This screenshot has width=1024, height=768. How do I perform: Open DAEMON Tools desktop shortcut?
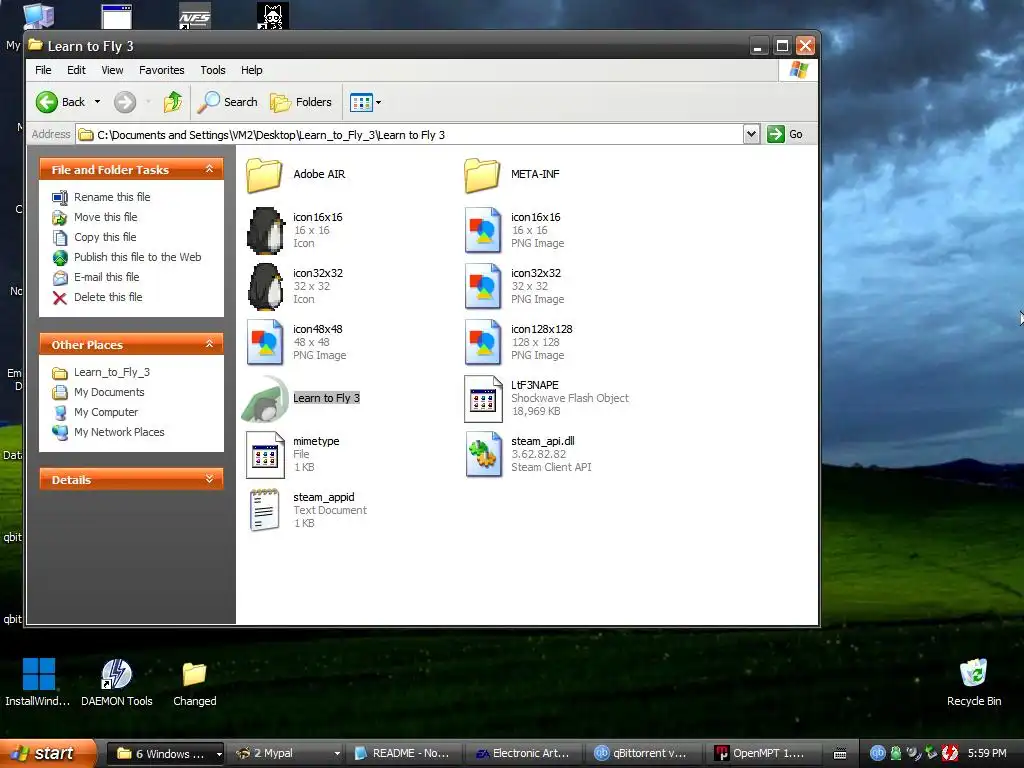pyautogui.click(x=116, y=682)
